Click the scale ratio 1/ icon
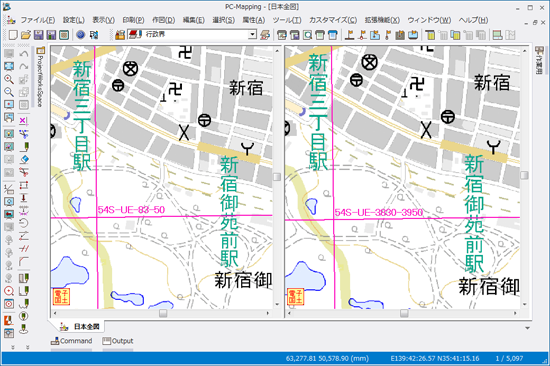The image size is (550, 366). pos(9,189)
